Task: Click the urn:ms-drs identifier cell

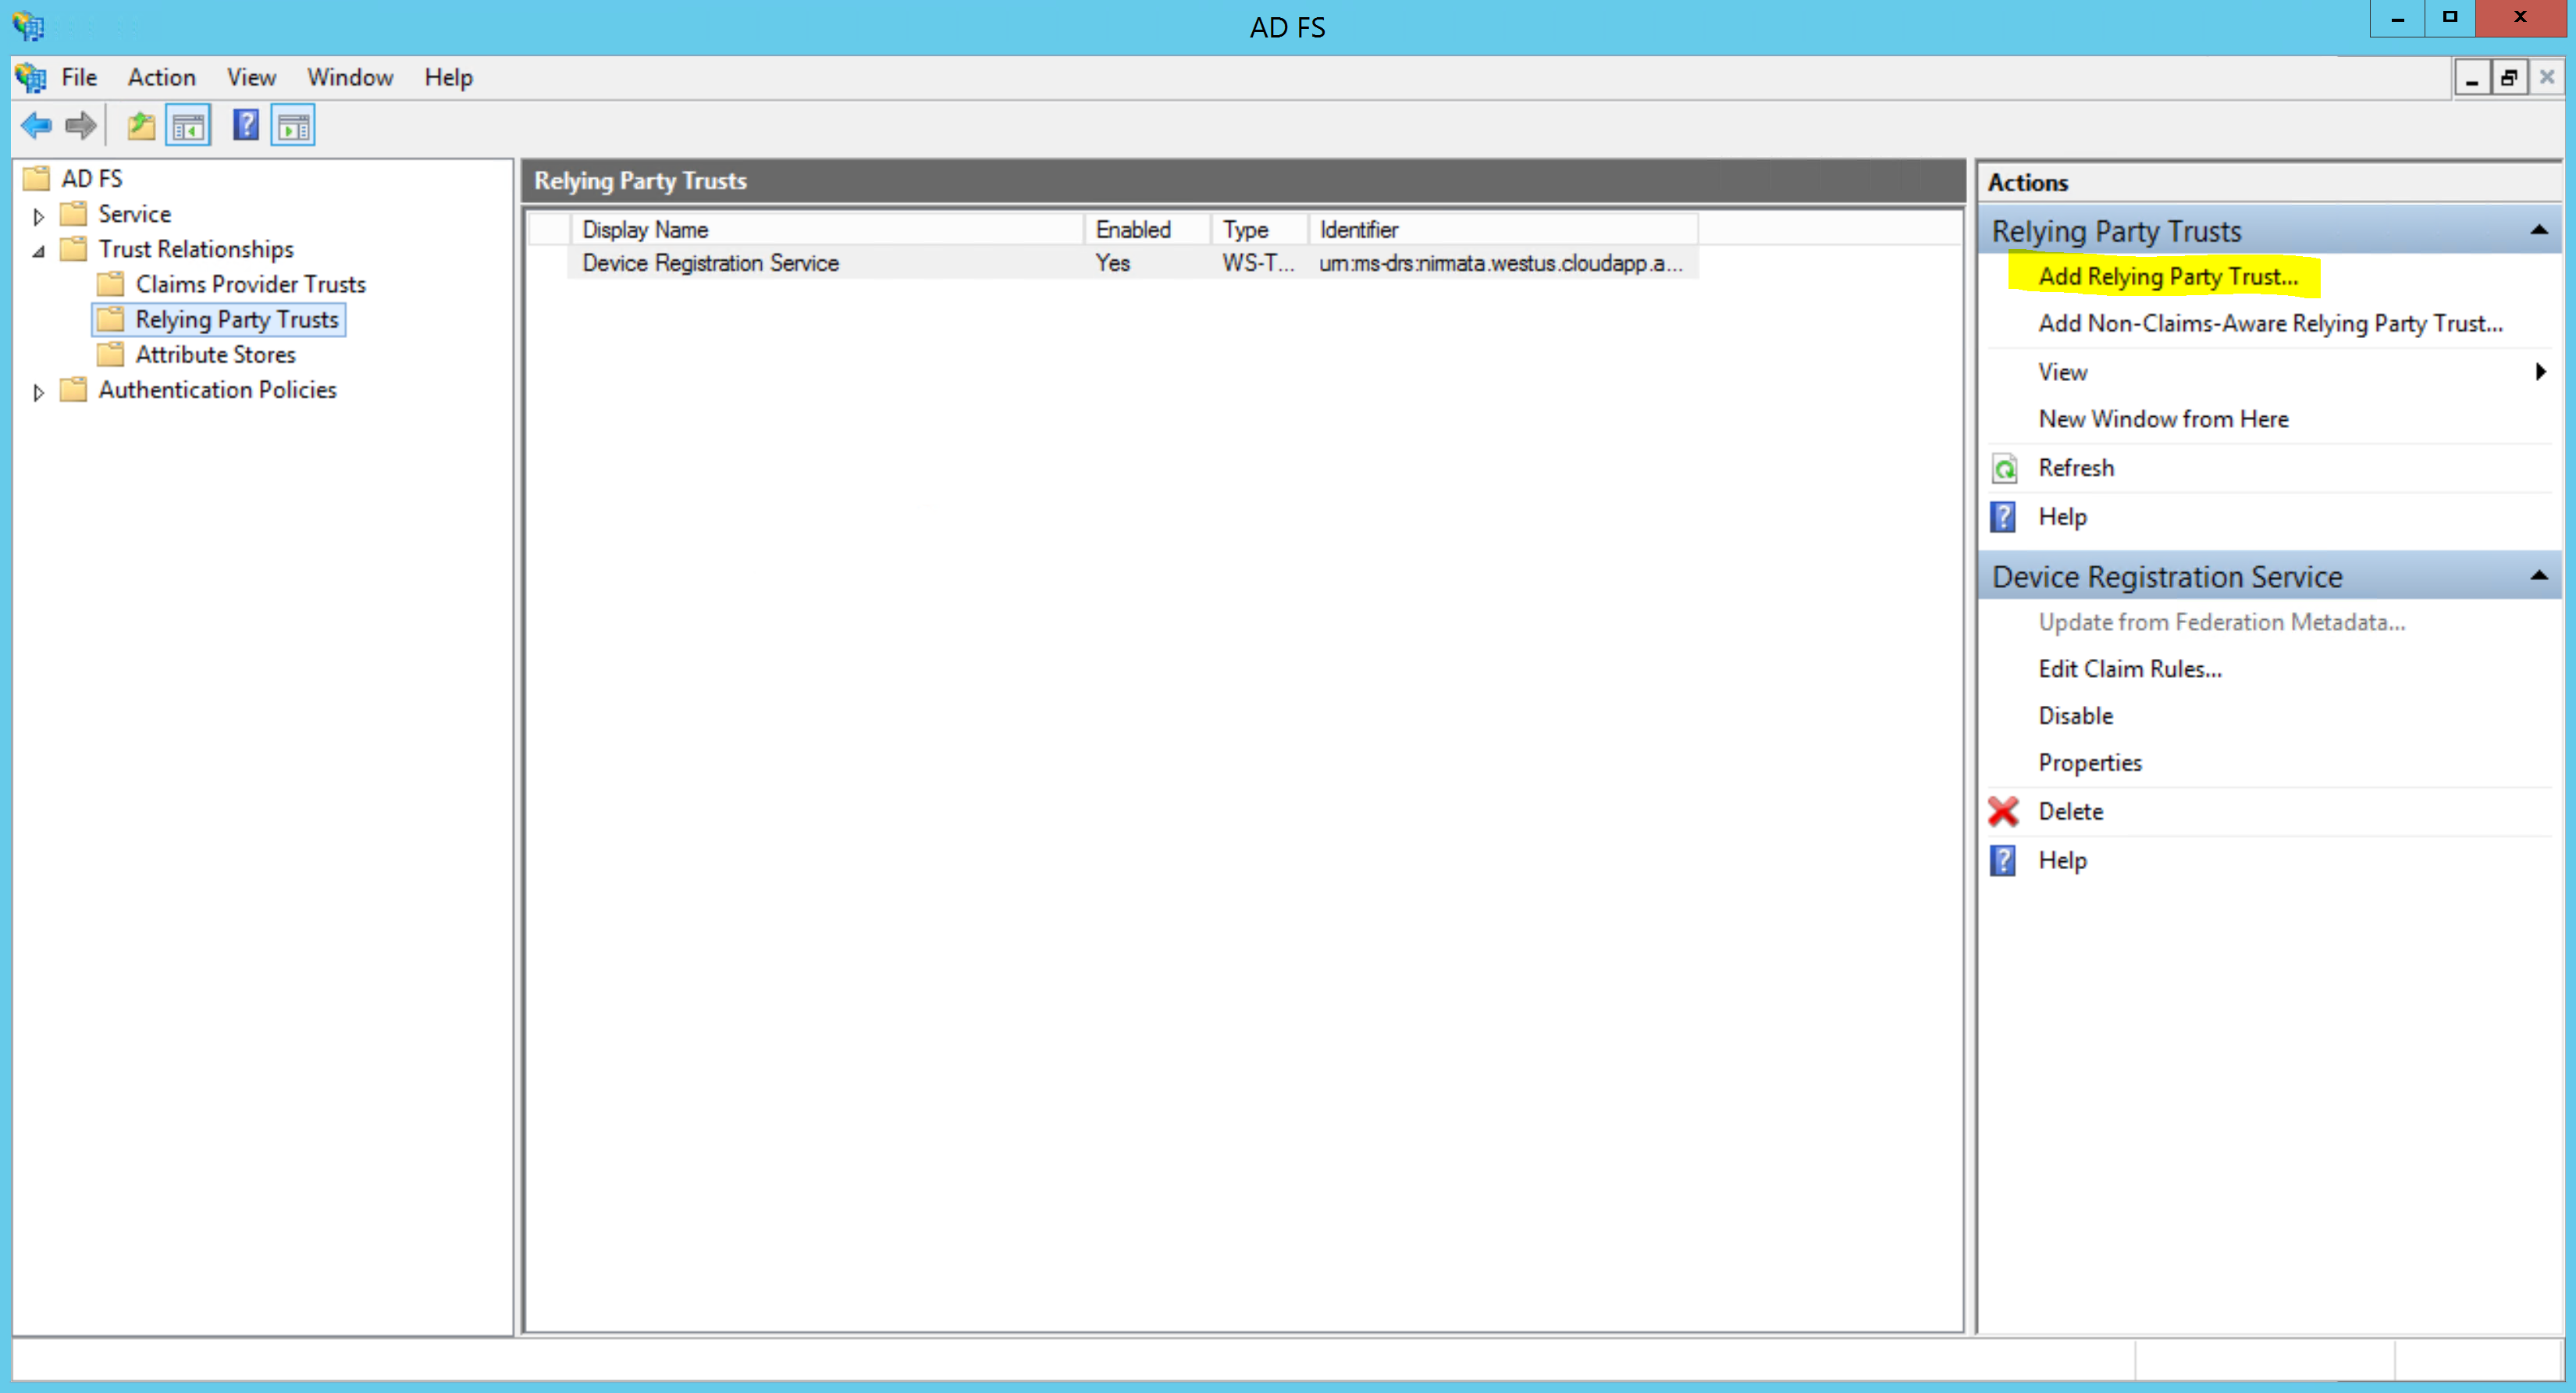Action: click(x=1501, y=263)
